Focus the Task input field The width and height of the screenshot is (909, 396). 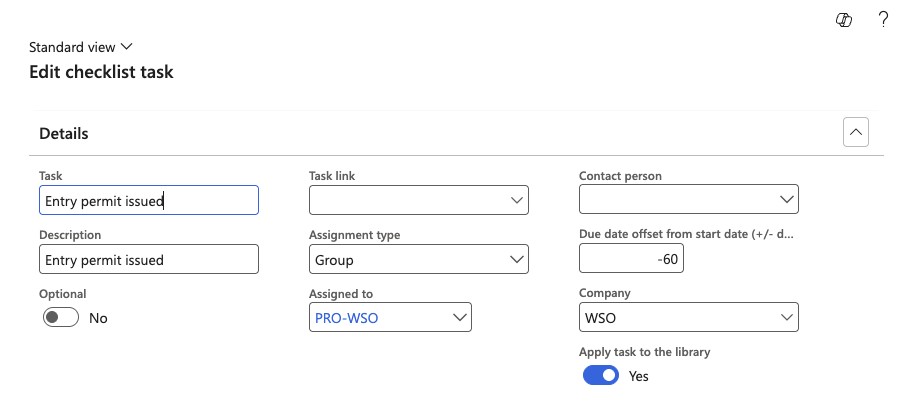click(x=149, y=200)
